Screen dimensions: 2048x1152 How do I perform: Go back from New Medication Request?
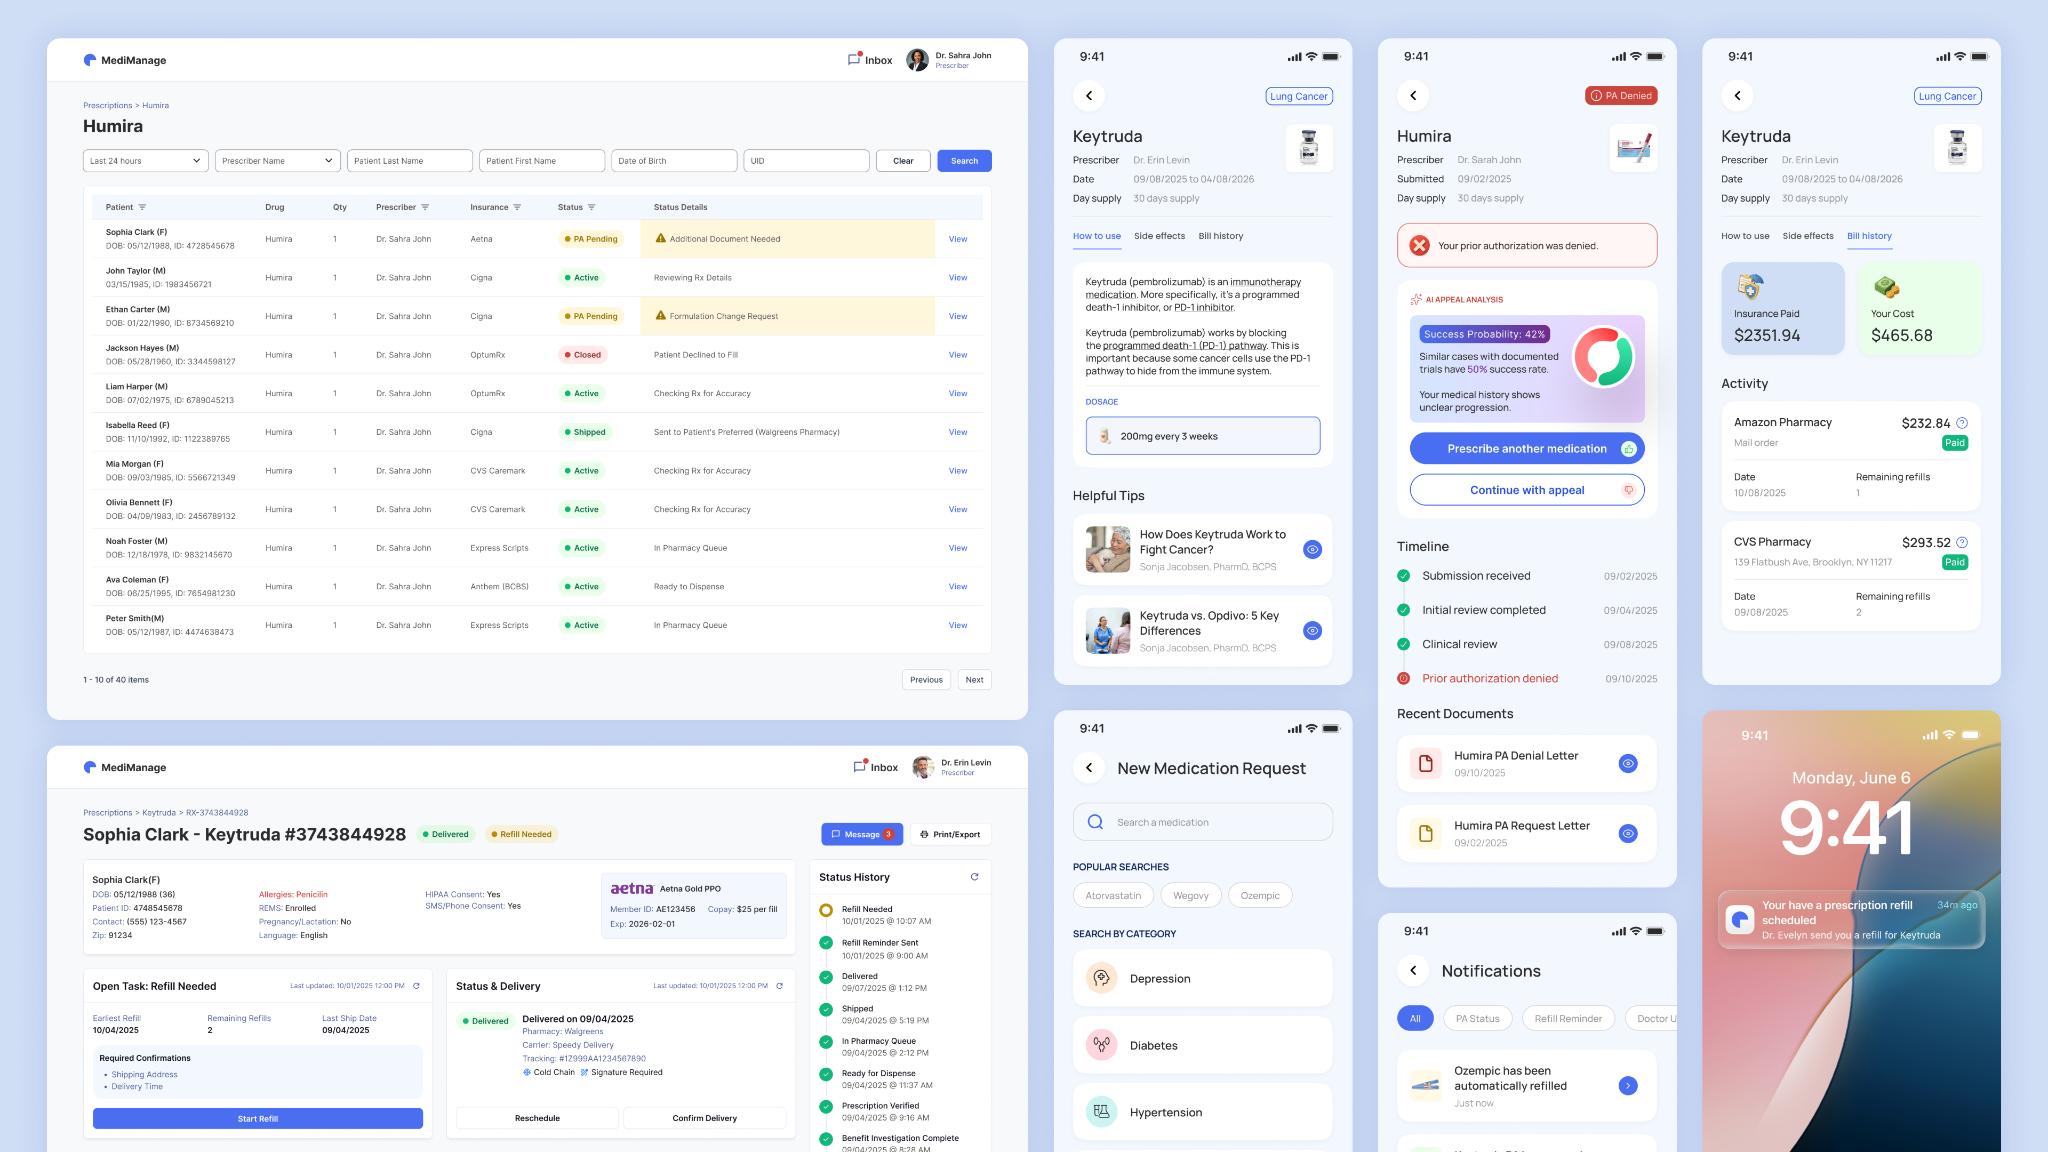tap(1089, 768)
